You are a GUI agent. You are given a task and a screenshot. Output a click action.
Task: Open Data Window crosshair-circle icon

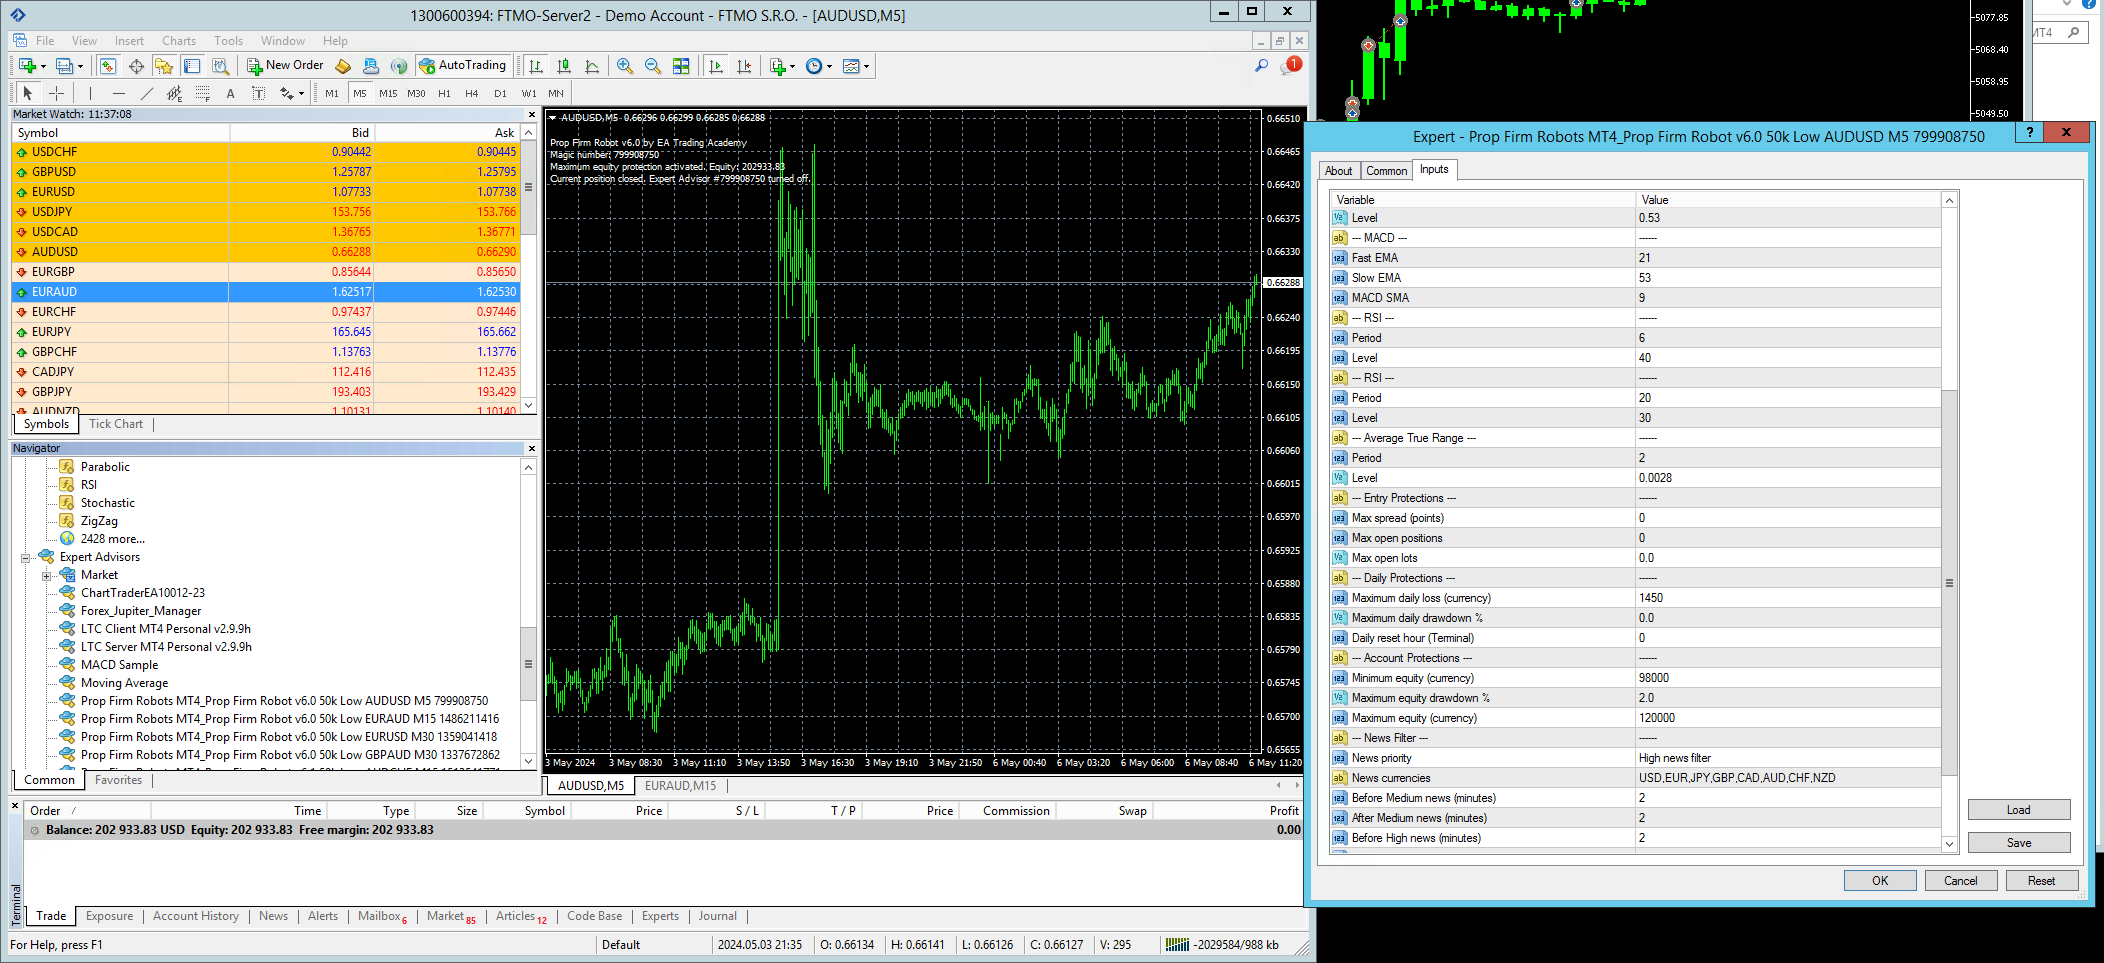(x=136, y=66)
